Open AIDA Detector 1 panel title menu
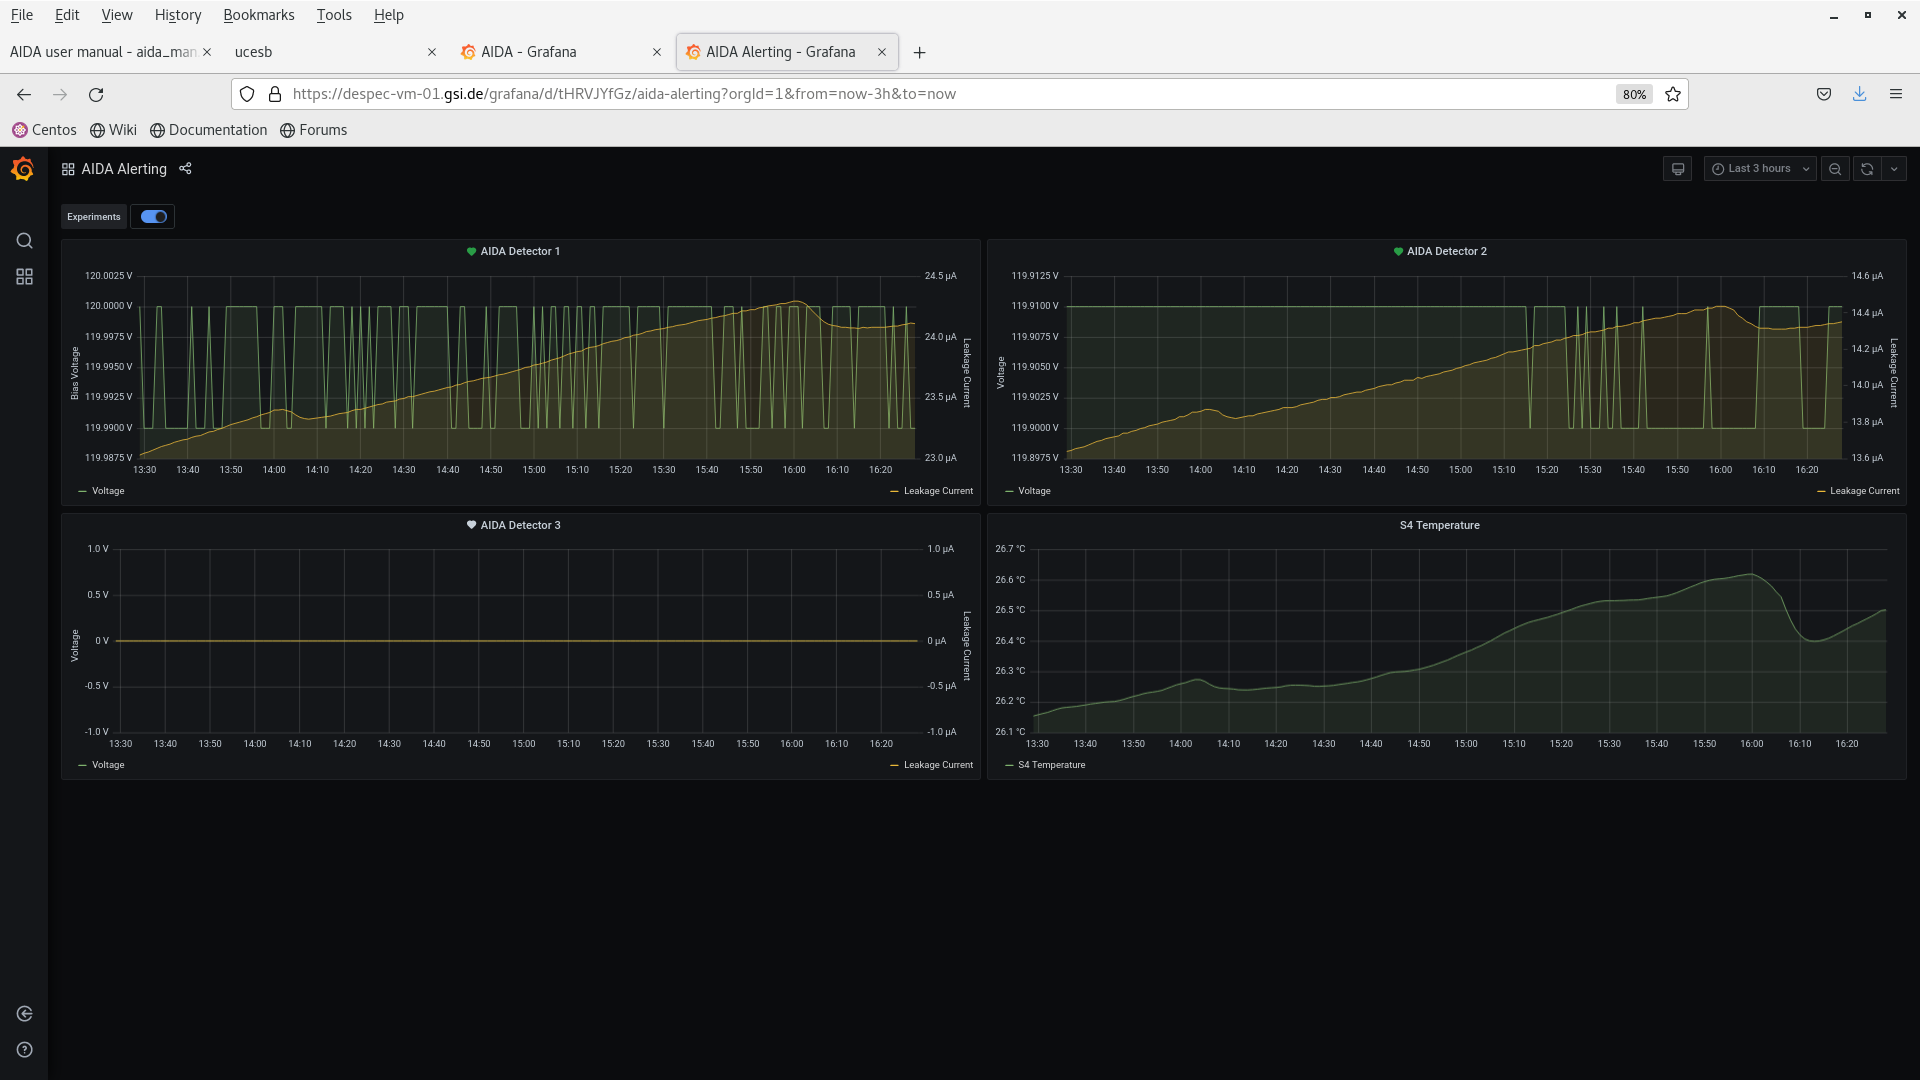Screen dimensions: 1920x1080 click(520, 252)
